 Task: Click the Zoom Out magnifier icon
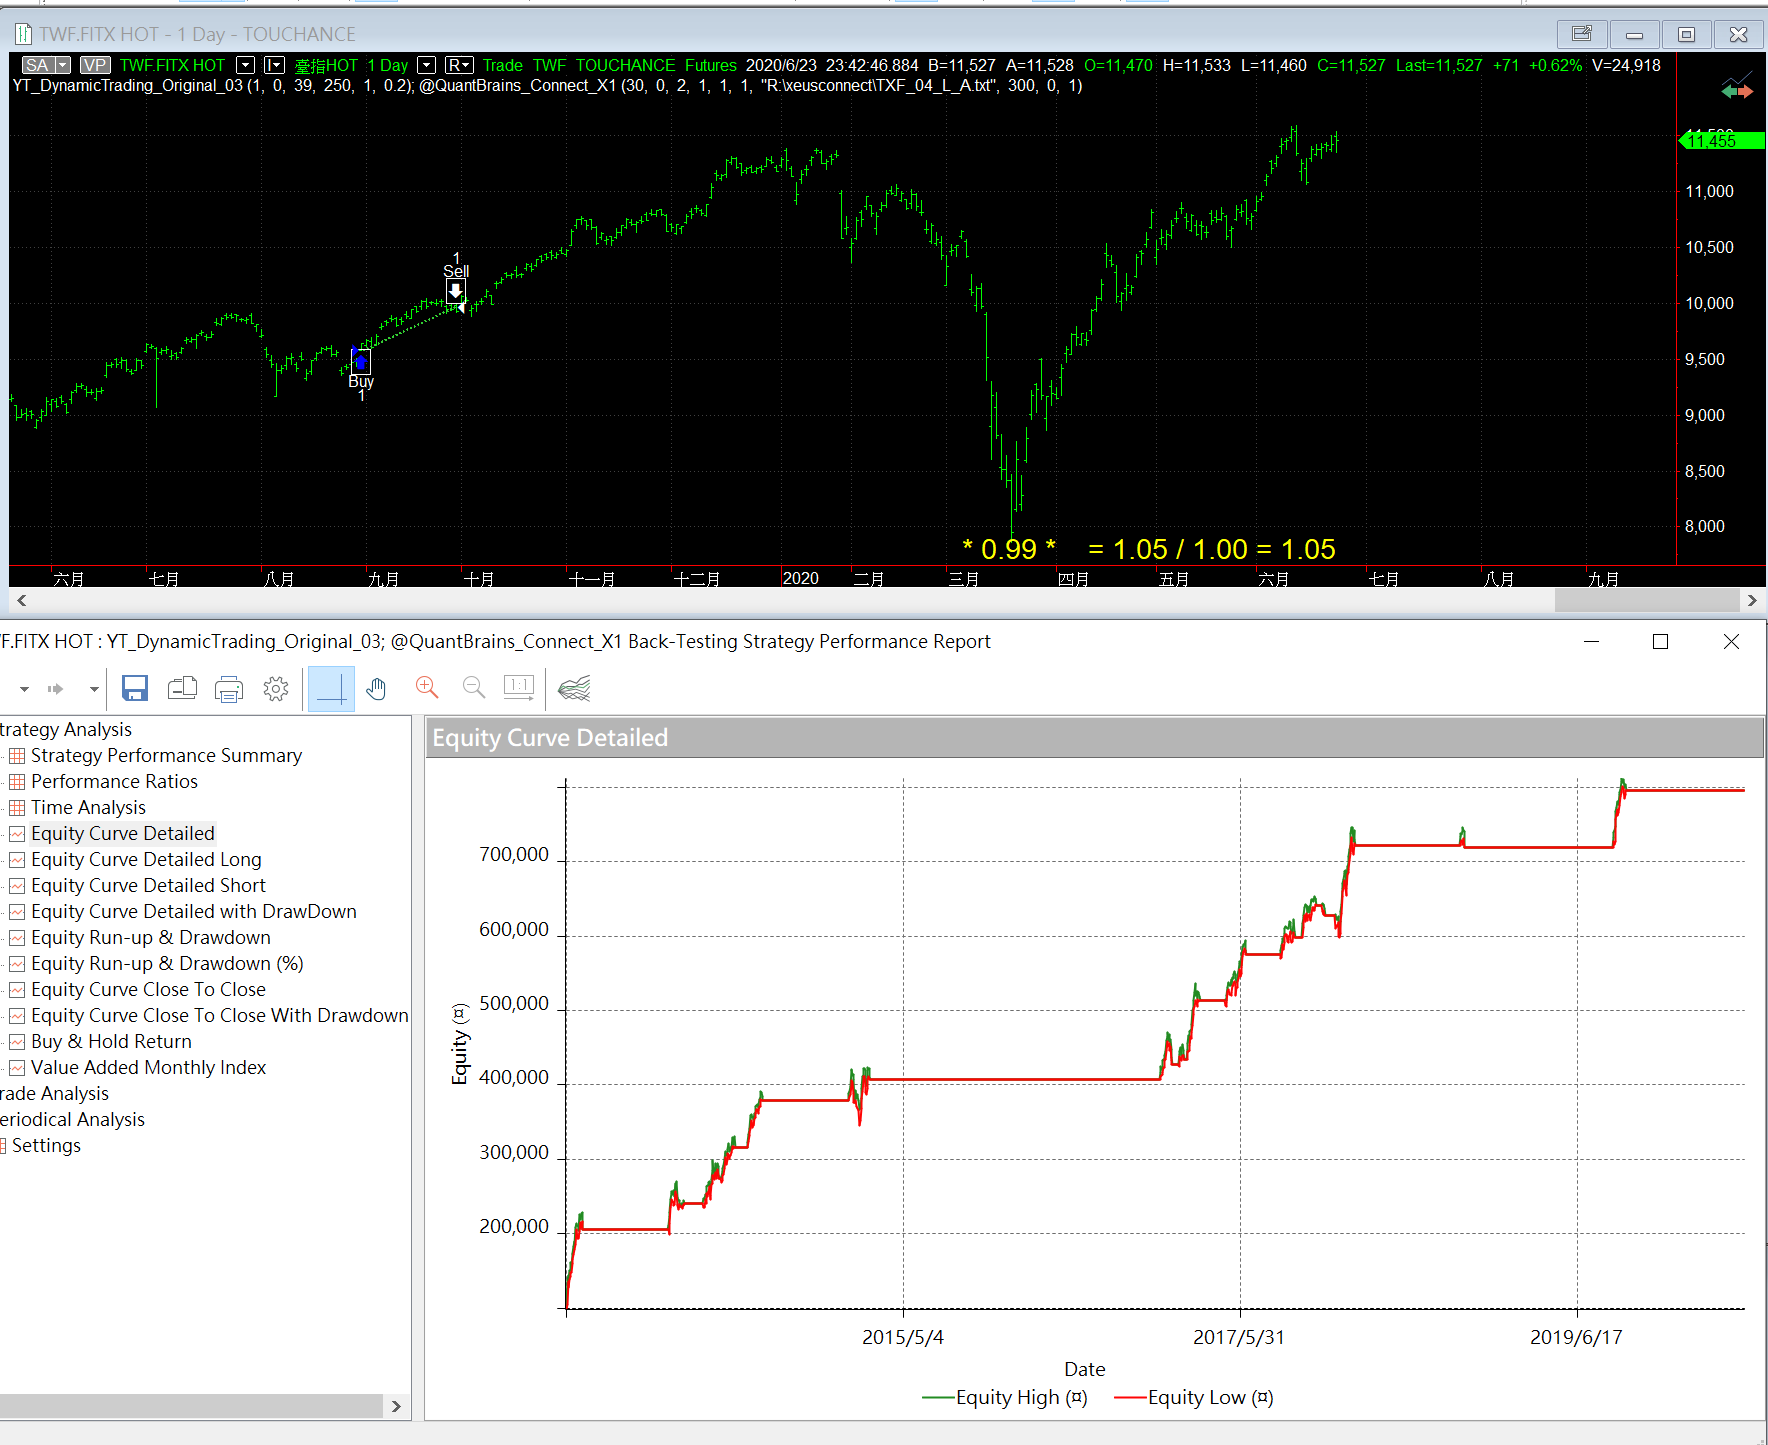474,687
